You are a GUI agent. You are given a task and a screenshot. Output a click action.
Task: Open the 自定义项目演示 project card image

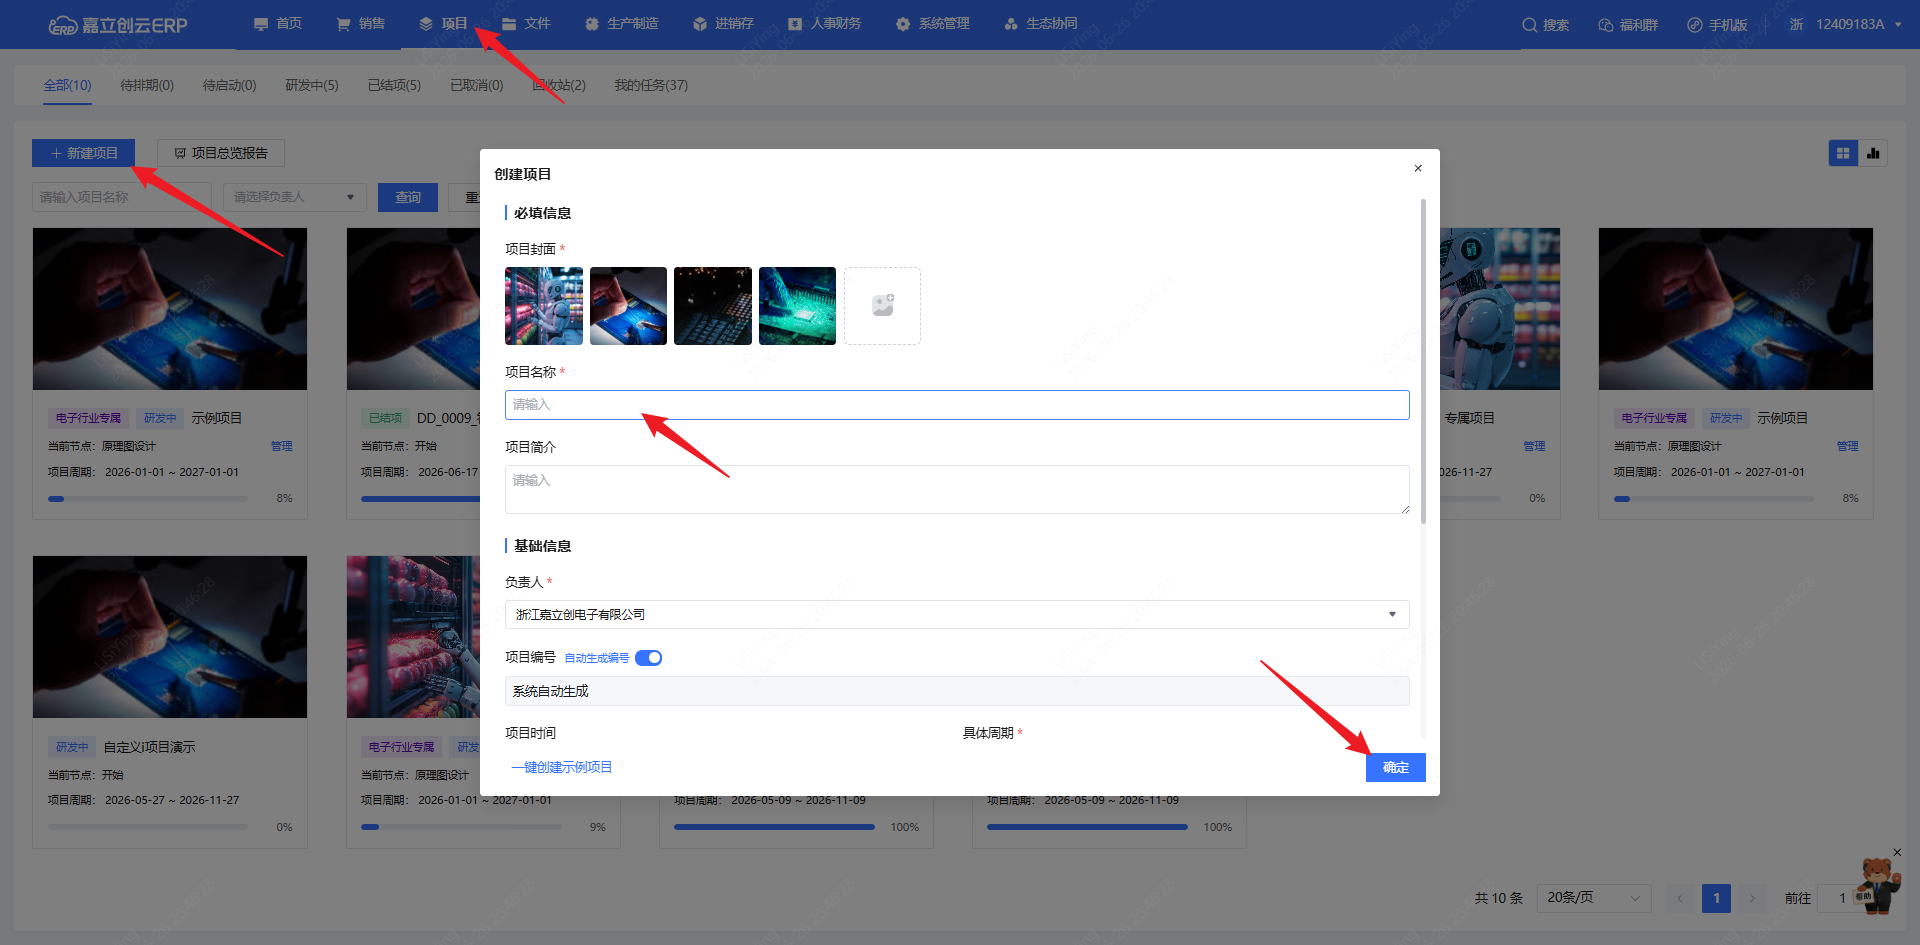pyautogui.click(x=170, y=637)
